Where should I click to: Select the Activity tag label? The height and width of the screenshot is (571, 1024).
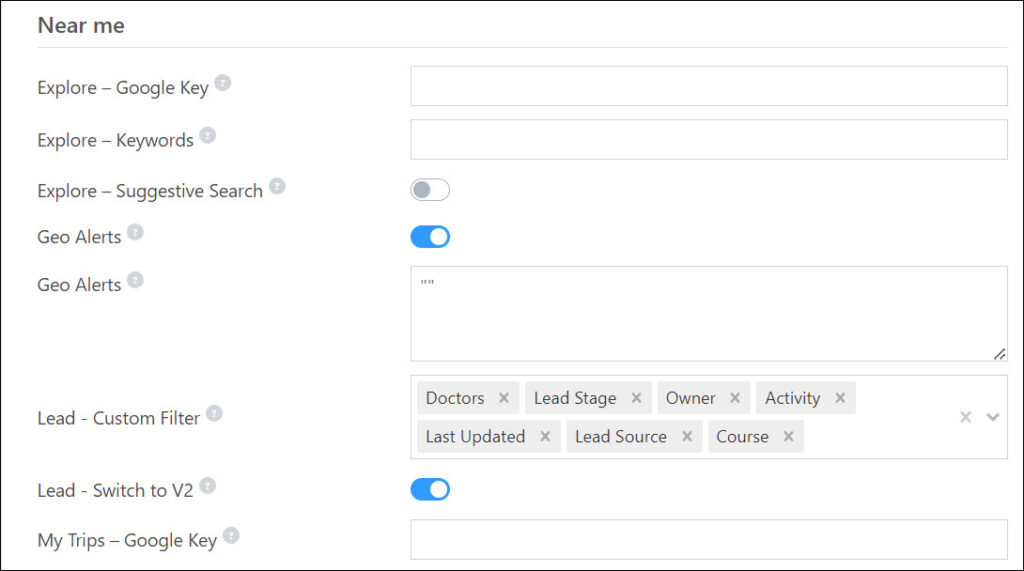tap(793, 398)
